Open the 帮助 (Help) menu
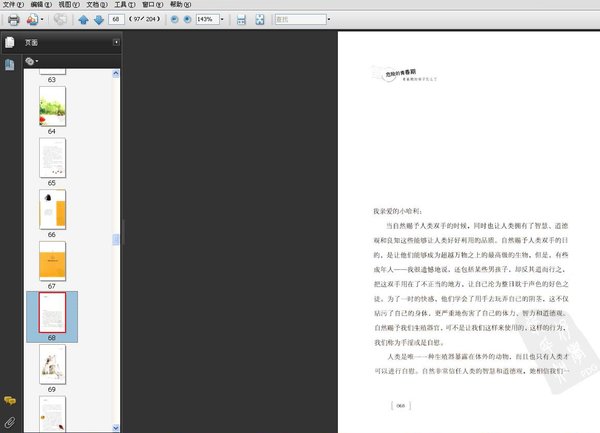This screenshot has width=600, height=433. [x=180, y=5]
